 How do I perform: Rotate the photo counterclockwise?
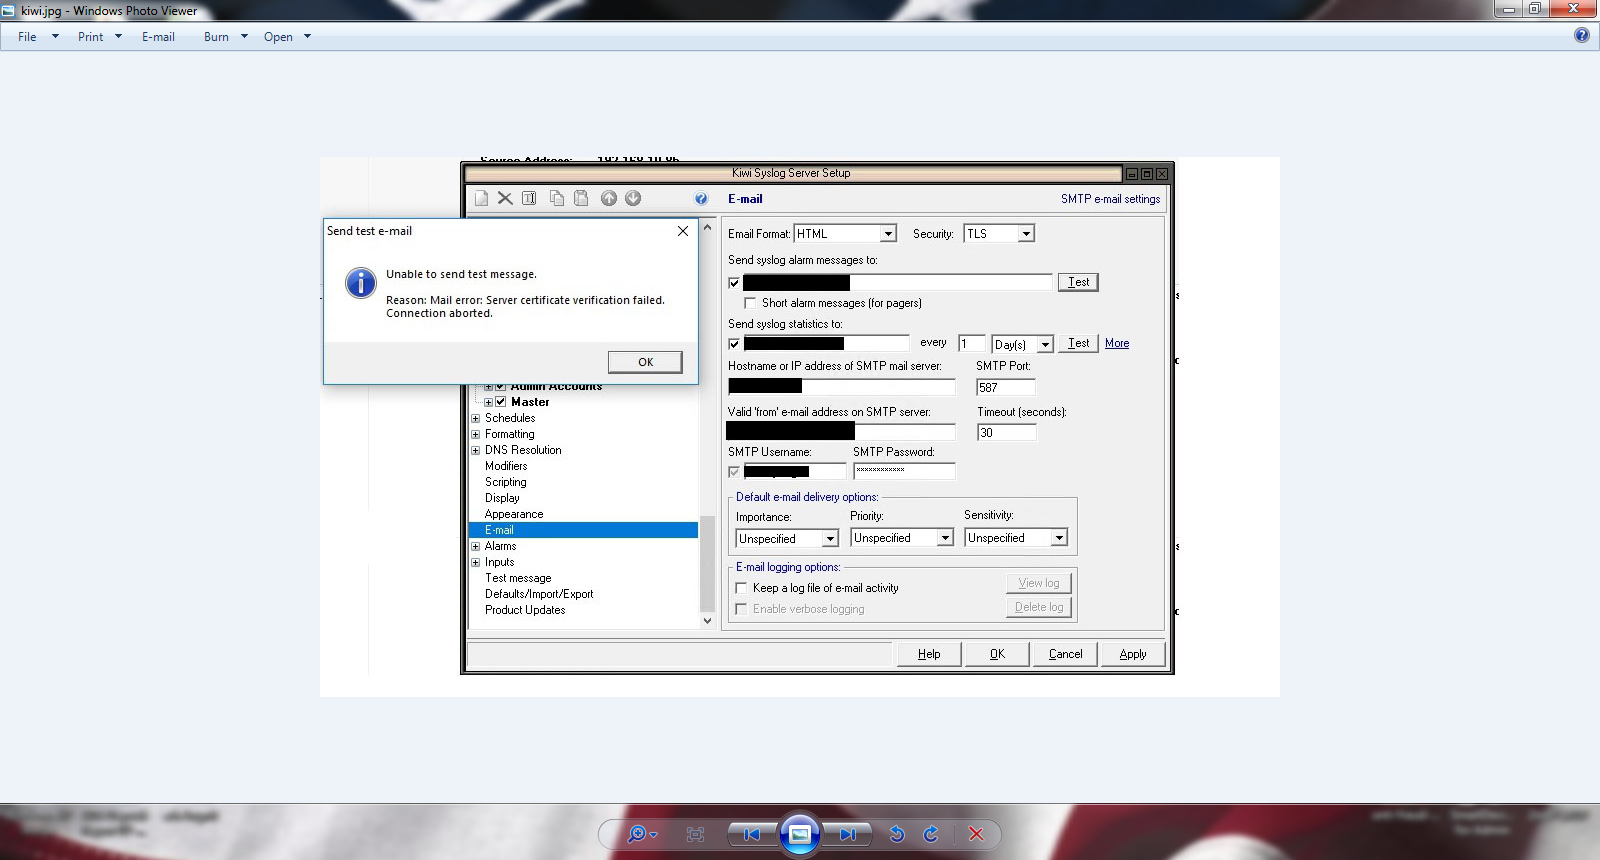click(897, 834)
